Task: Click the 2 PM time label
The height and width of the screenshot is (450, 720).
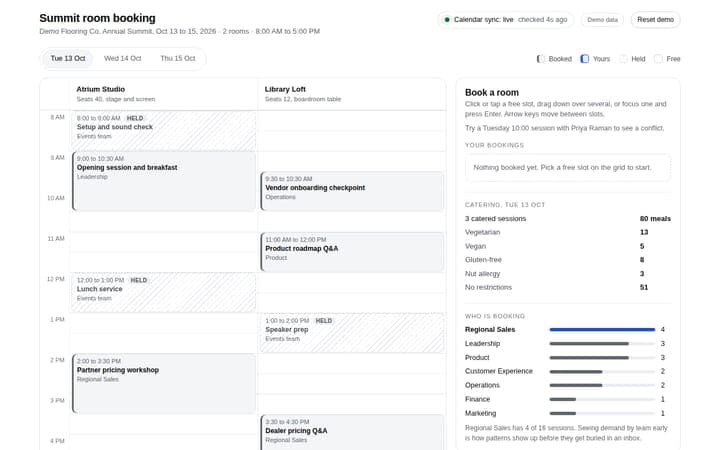Action: (x=57, y=360)
